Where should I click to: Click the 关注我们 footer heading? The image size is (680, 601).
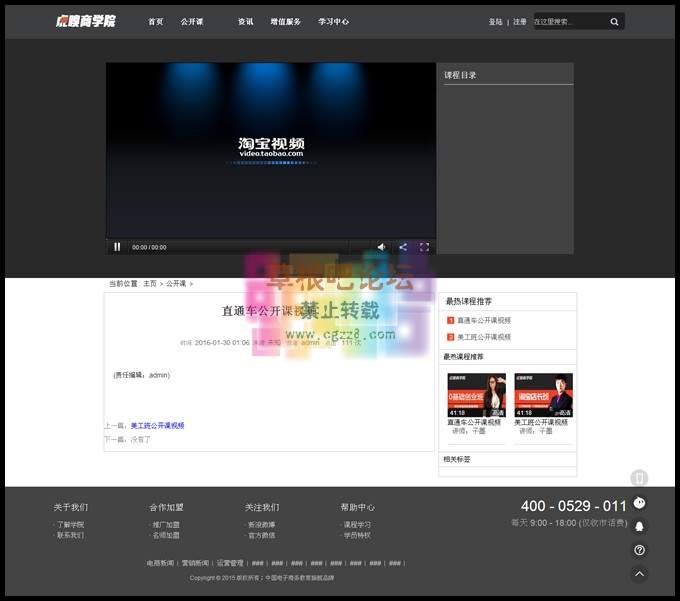point(262,507)
